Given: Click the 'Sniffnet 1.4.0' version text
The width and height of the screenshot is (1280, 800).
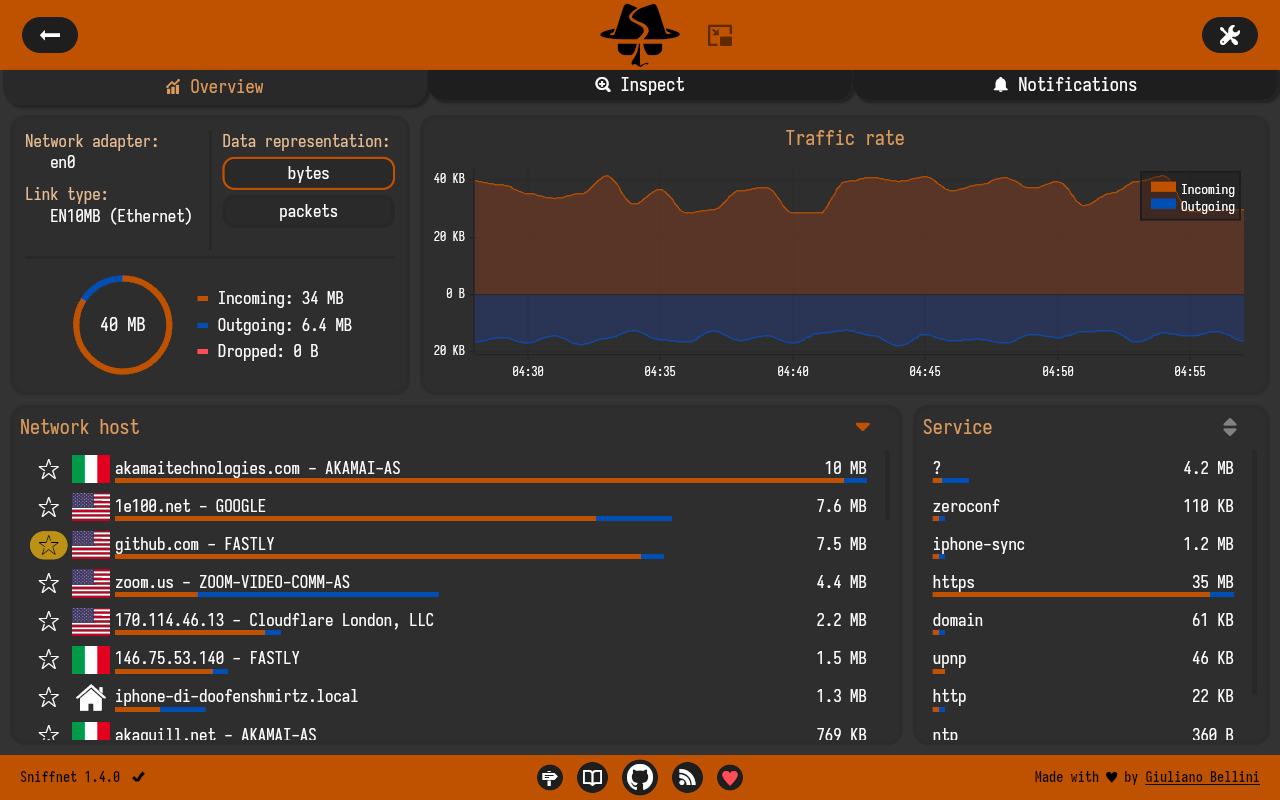Looking at the screenshot, I should click(70, 777).
